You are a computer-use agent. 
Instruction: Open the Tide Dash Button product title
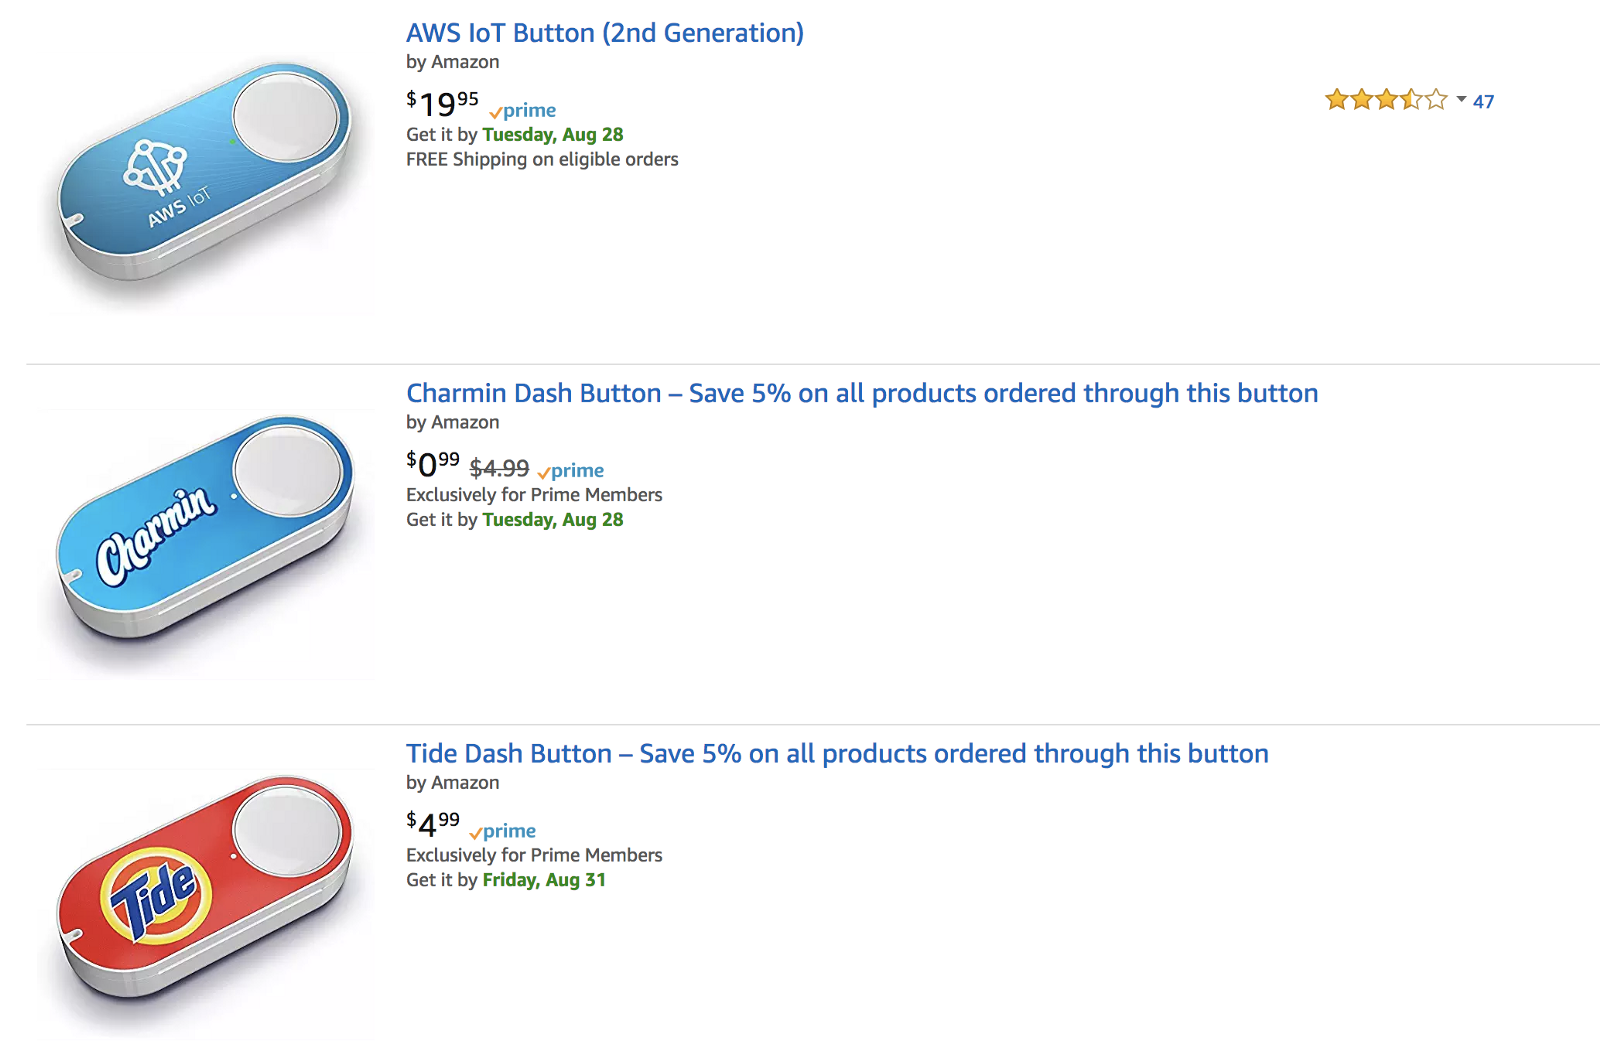click(836, 754)
